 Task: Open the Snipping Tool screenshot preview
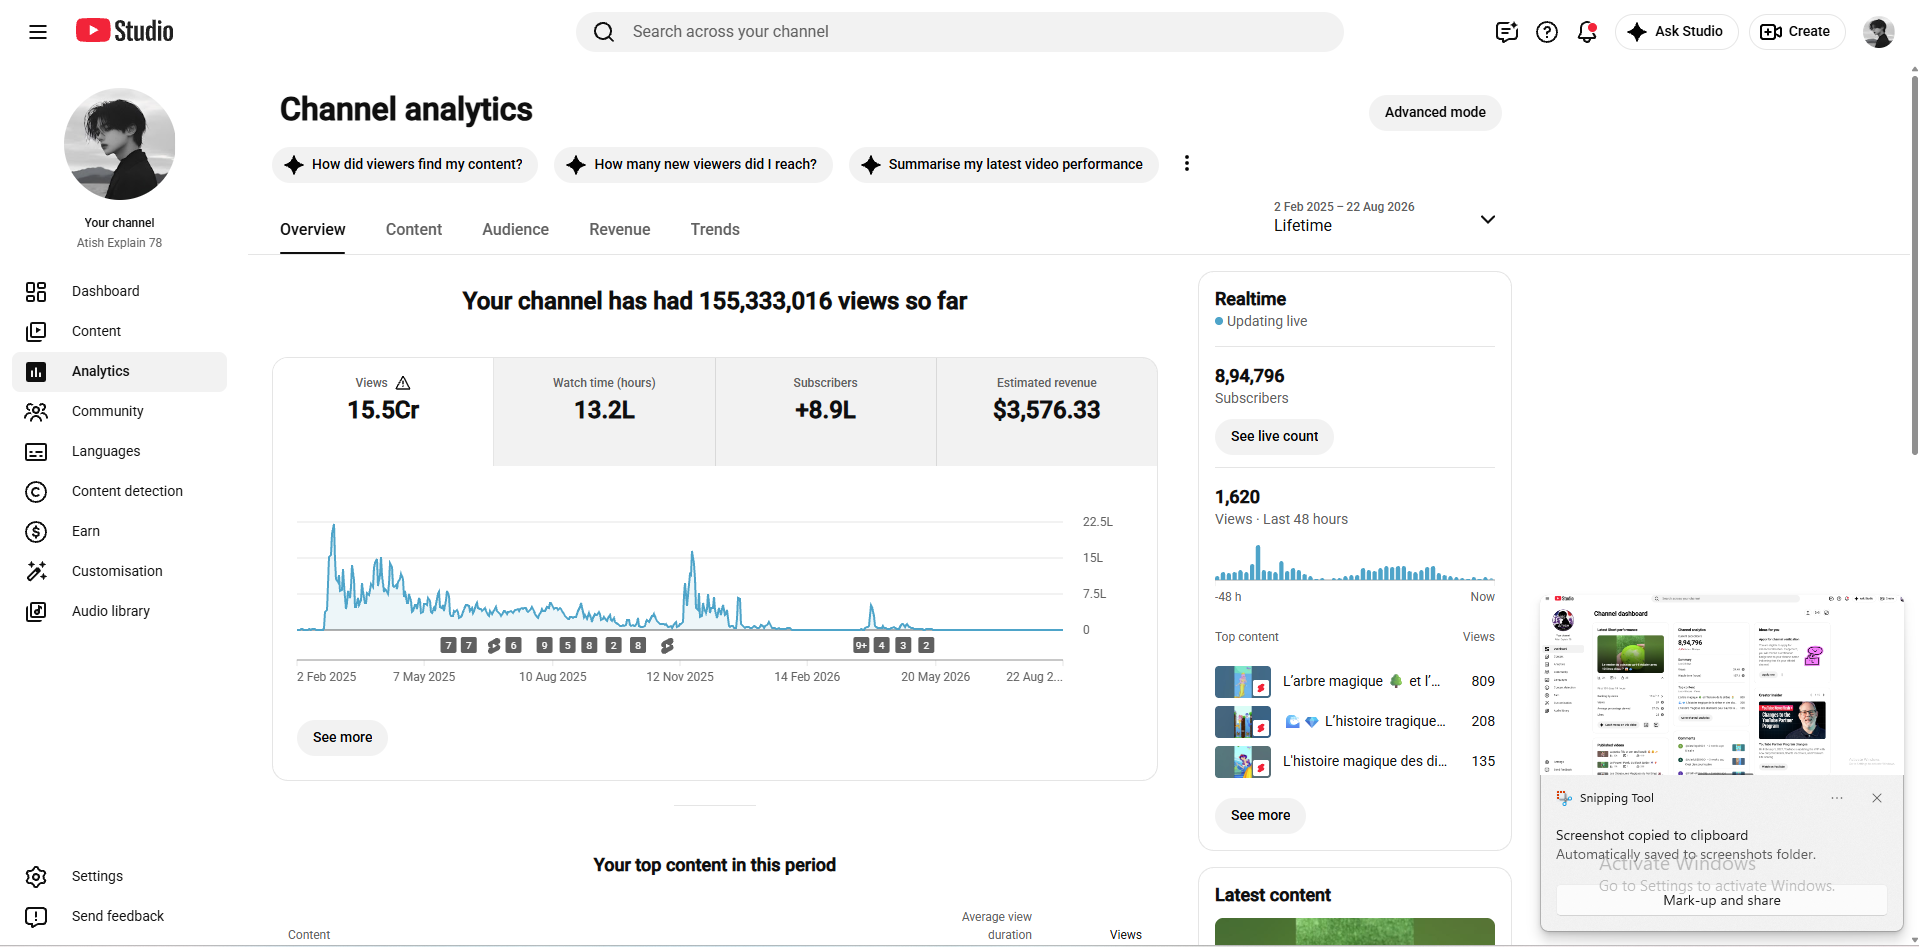pyautogui.click(x=1722, y=684)
